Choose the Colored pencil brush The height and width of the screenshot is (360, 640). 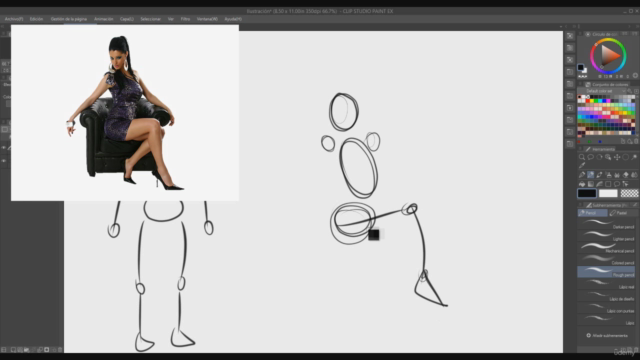tap(606, 259)
